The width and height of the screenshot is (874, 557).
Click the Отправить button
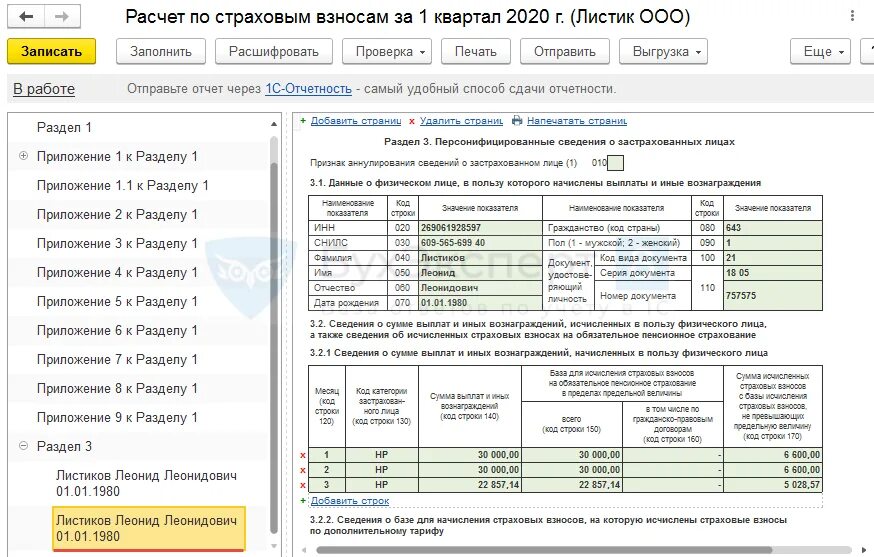pyautogui.click(x=565, y=52)
